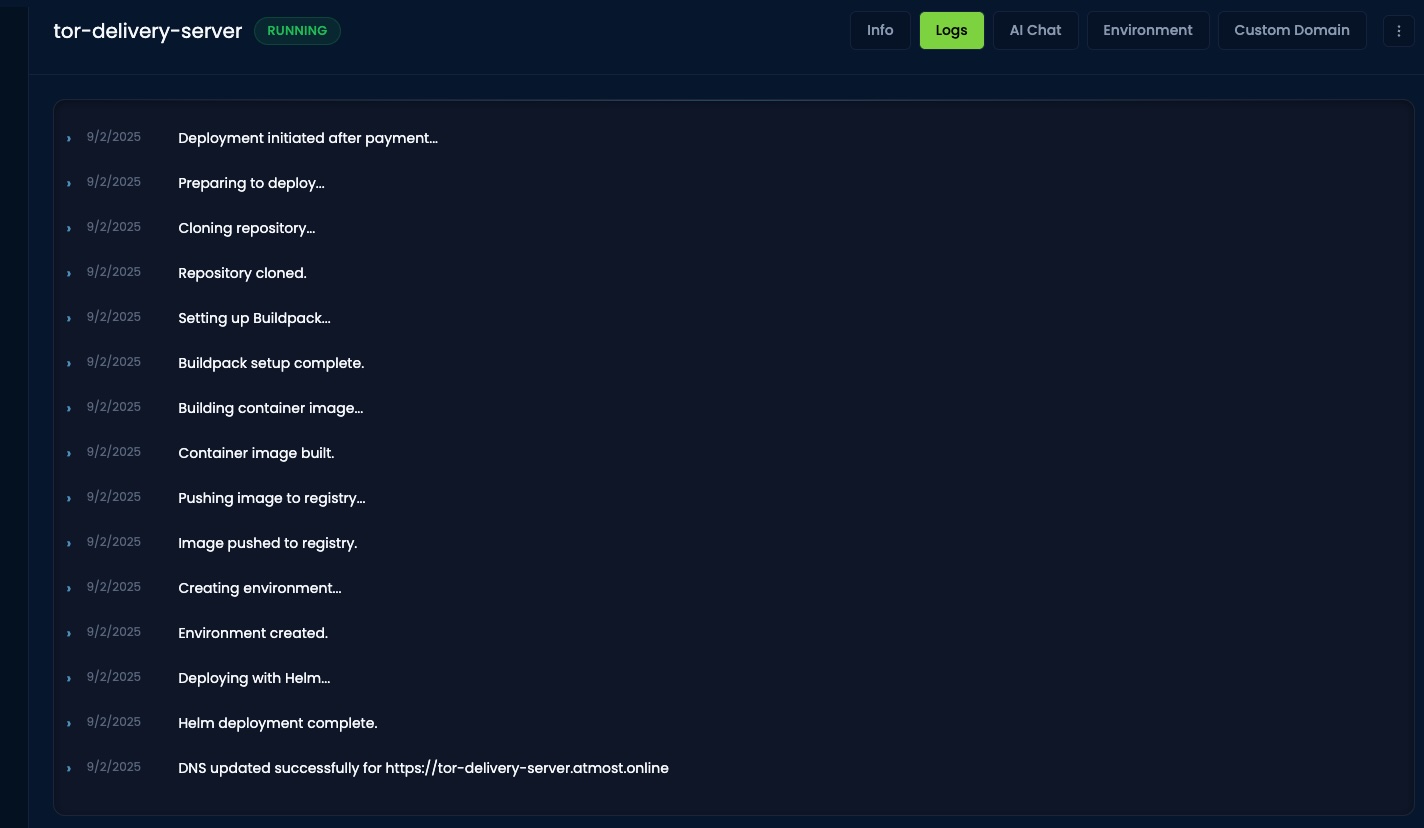Expand the 'Repository cloned' log entry

pyautogui.click(x=69, y=273)
